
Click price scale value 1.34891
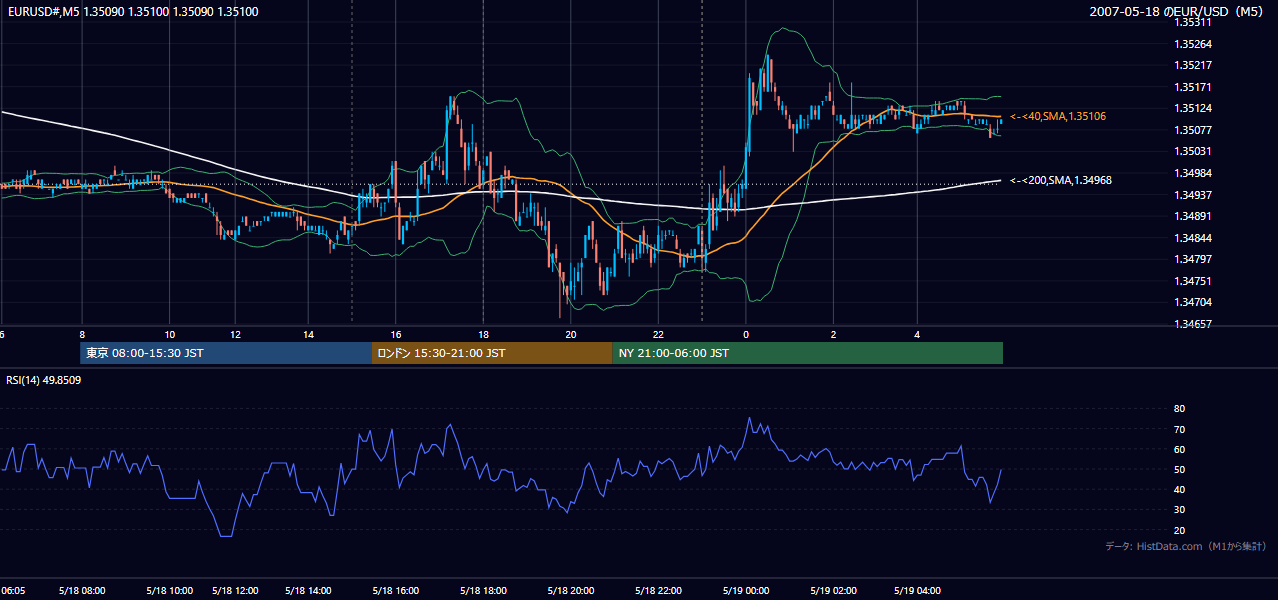tap(1193, 216)
